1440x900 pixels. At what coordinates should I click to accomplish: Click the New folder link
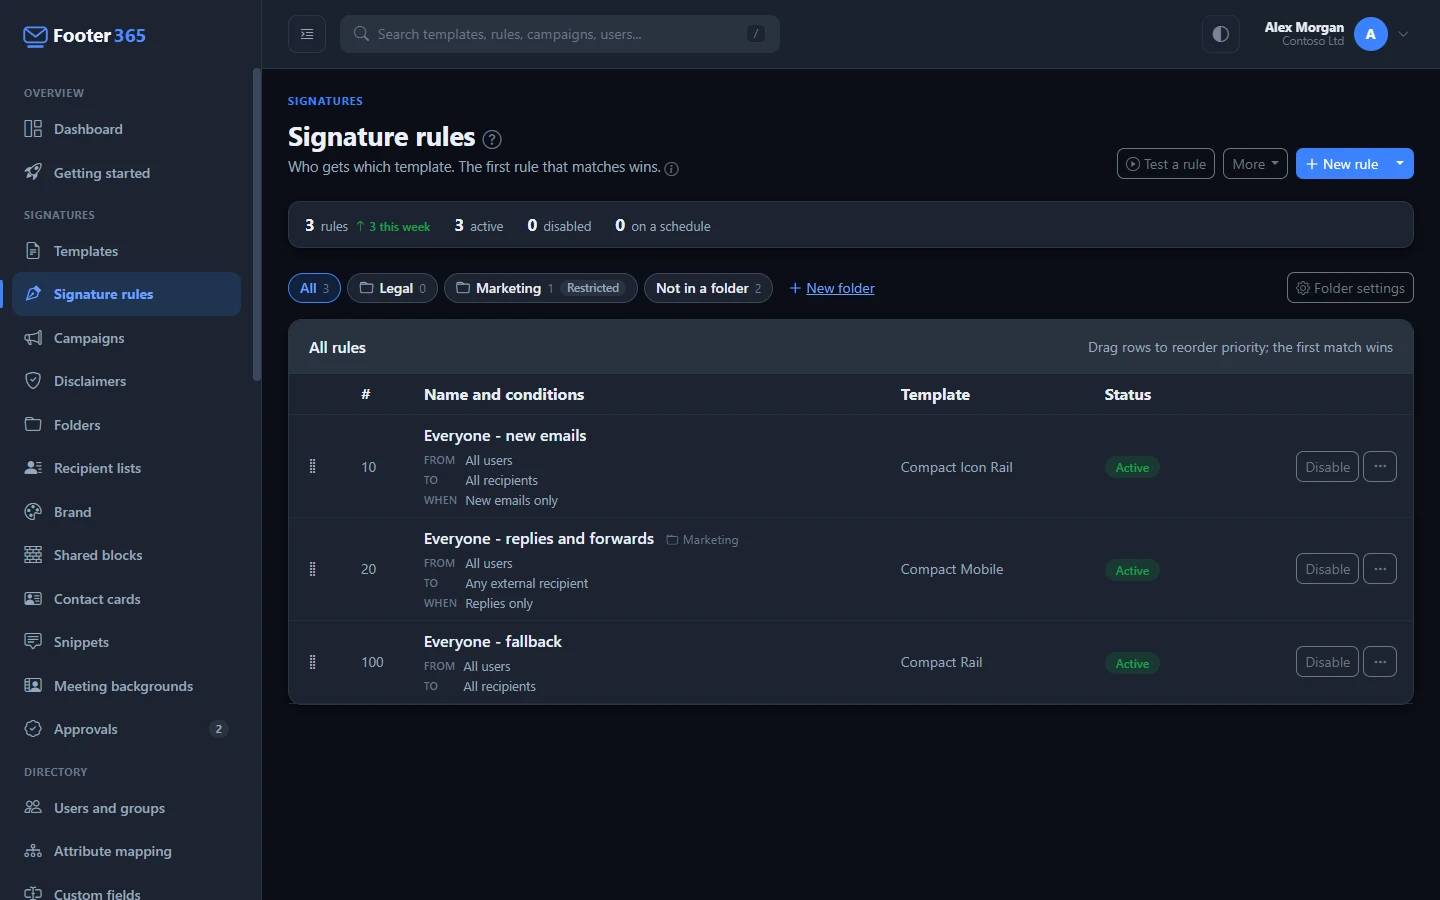coord(832,288)
